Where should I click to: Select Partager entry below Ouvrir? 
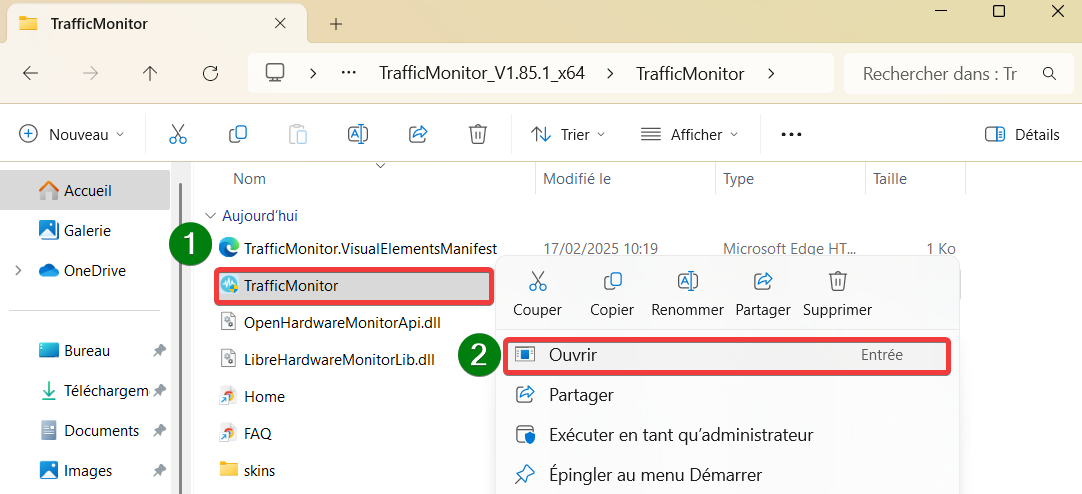[x=727, y=395]
